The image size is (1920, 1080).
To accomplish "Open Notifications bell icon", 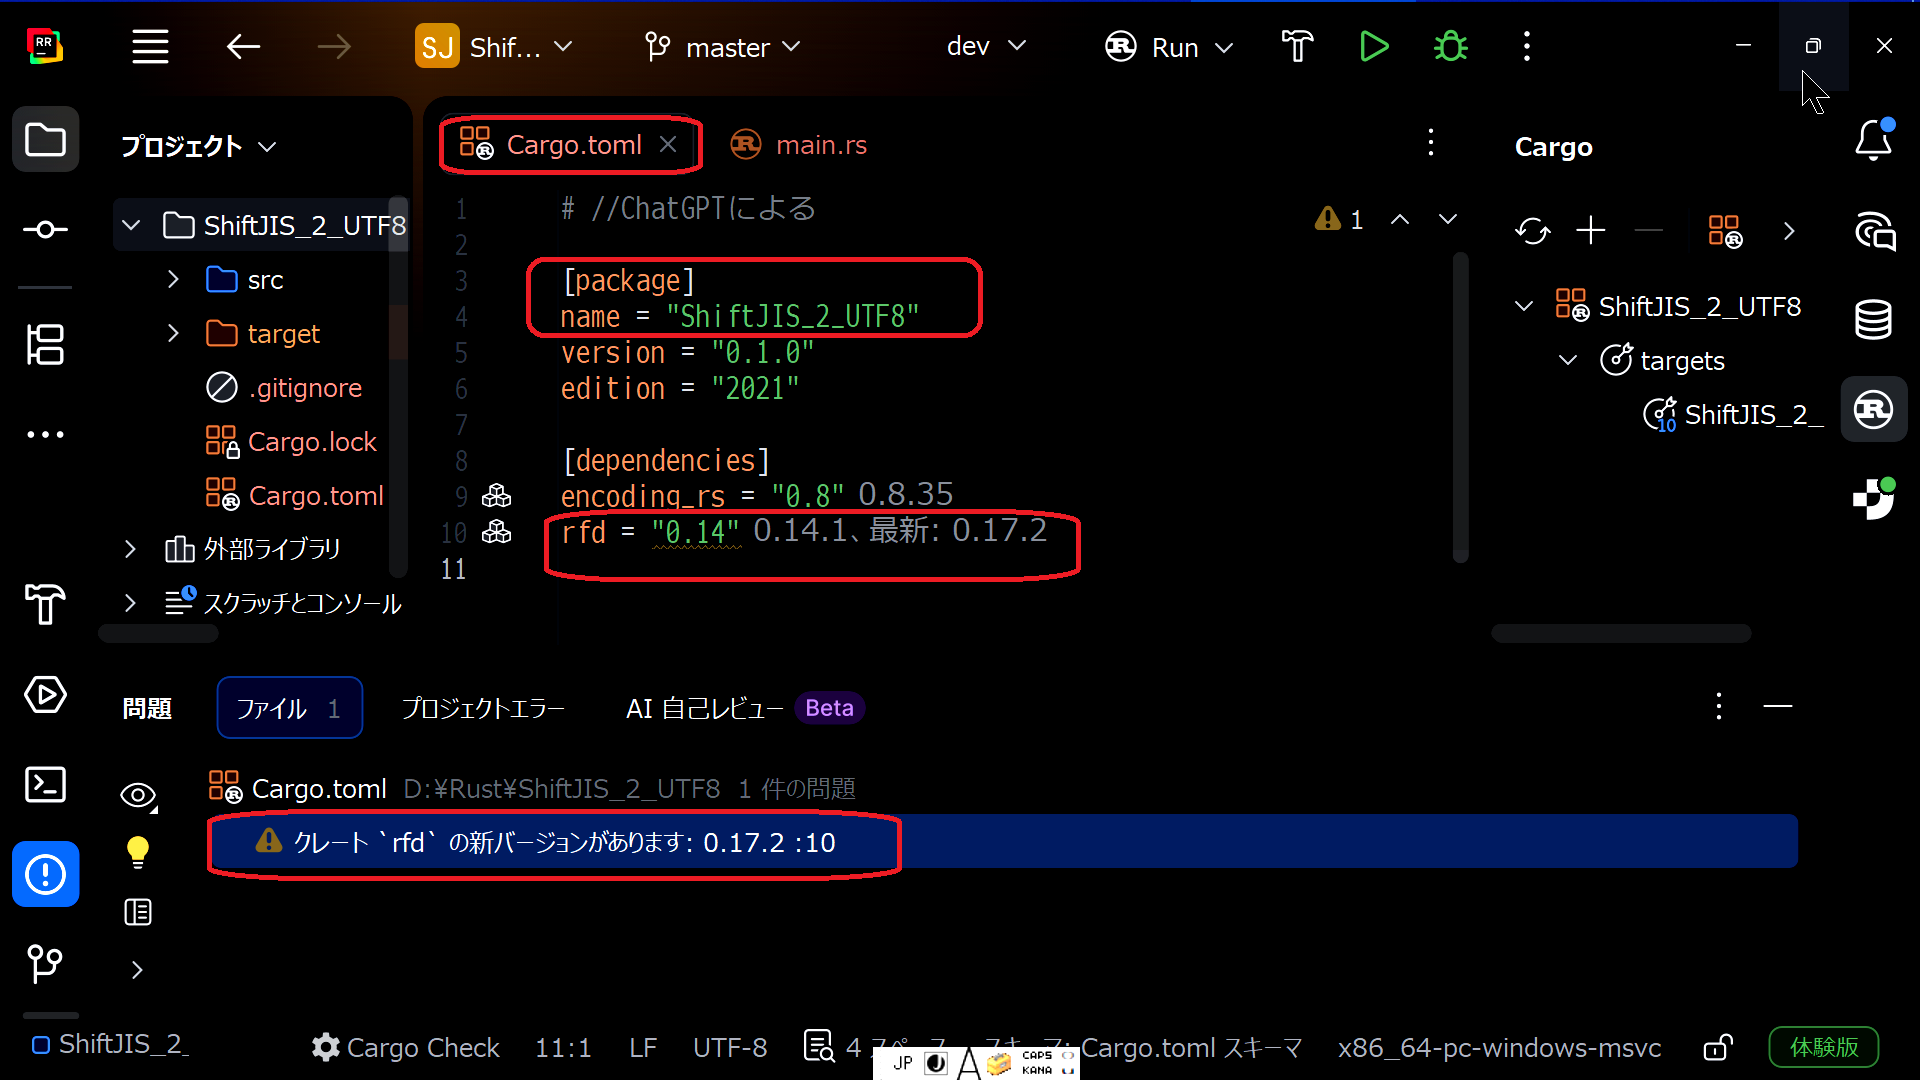I will (x=1873, y=141).
